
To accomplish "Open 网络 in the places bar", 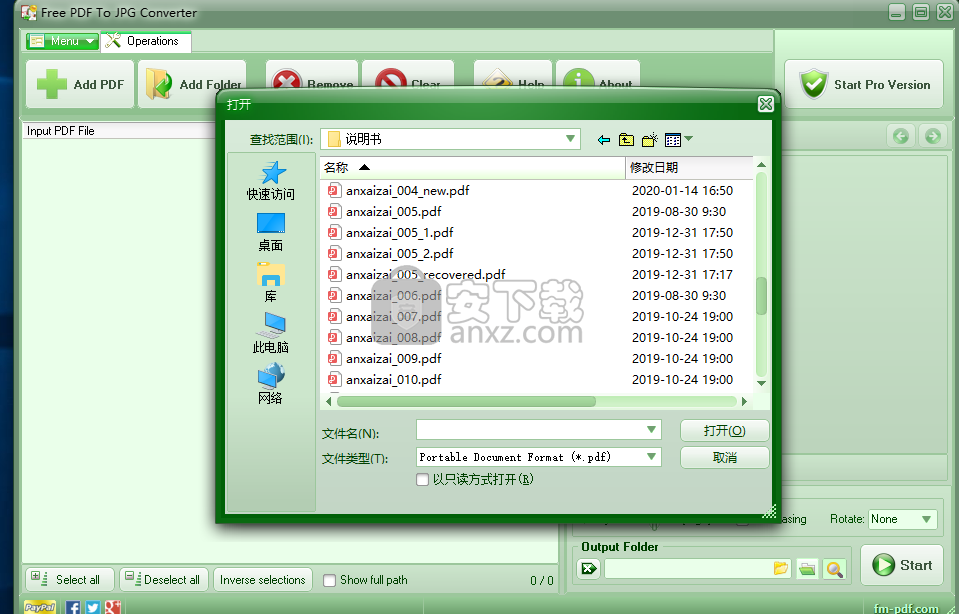I will [271, 384].
